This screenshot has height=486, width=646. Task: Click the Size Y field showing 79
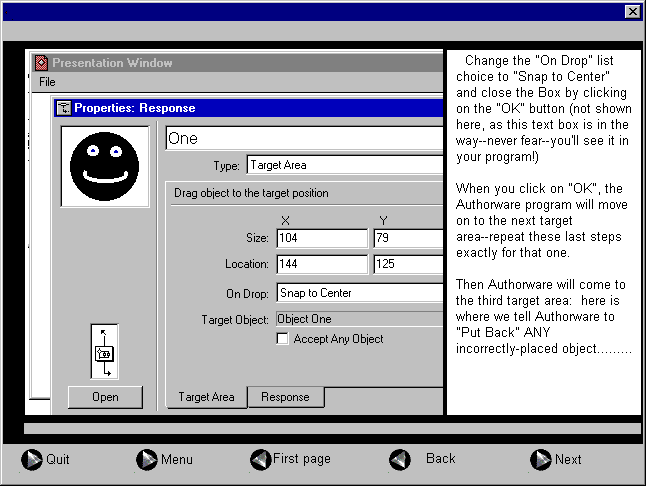409,238
